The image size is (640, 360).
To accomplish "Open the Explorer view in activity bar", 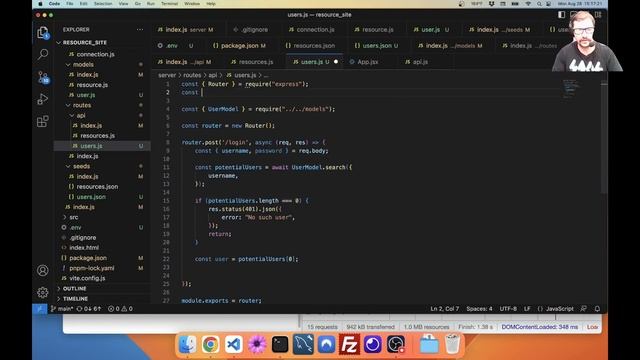I will point(43,33).
